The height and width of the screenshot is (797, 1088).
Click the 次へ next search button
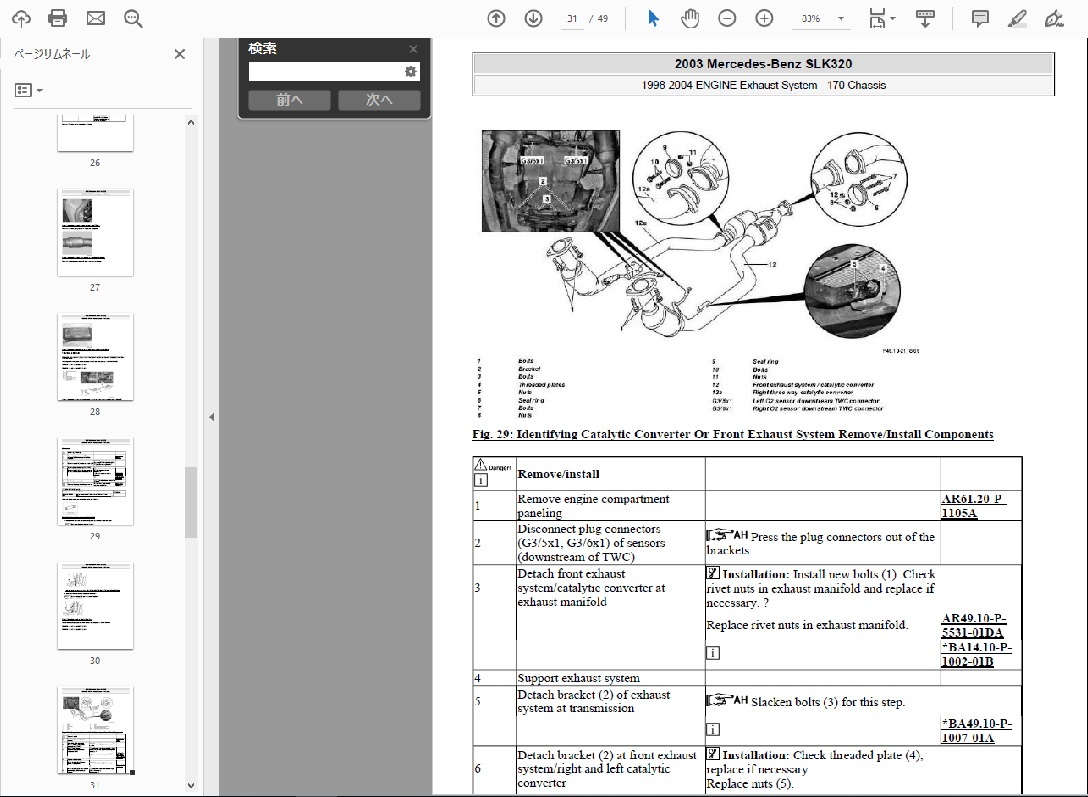(379, 100)
